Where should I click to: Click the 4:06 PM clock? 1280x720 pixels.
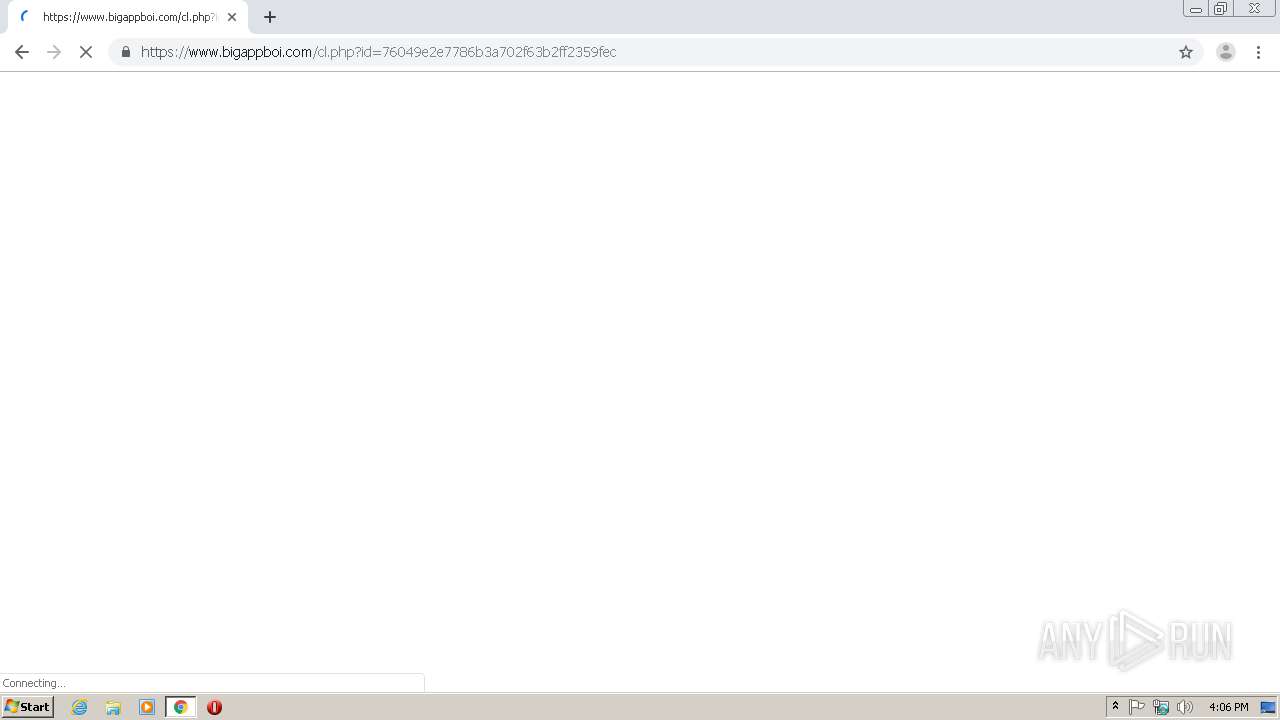(1228, 707)
